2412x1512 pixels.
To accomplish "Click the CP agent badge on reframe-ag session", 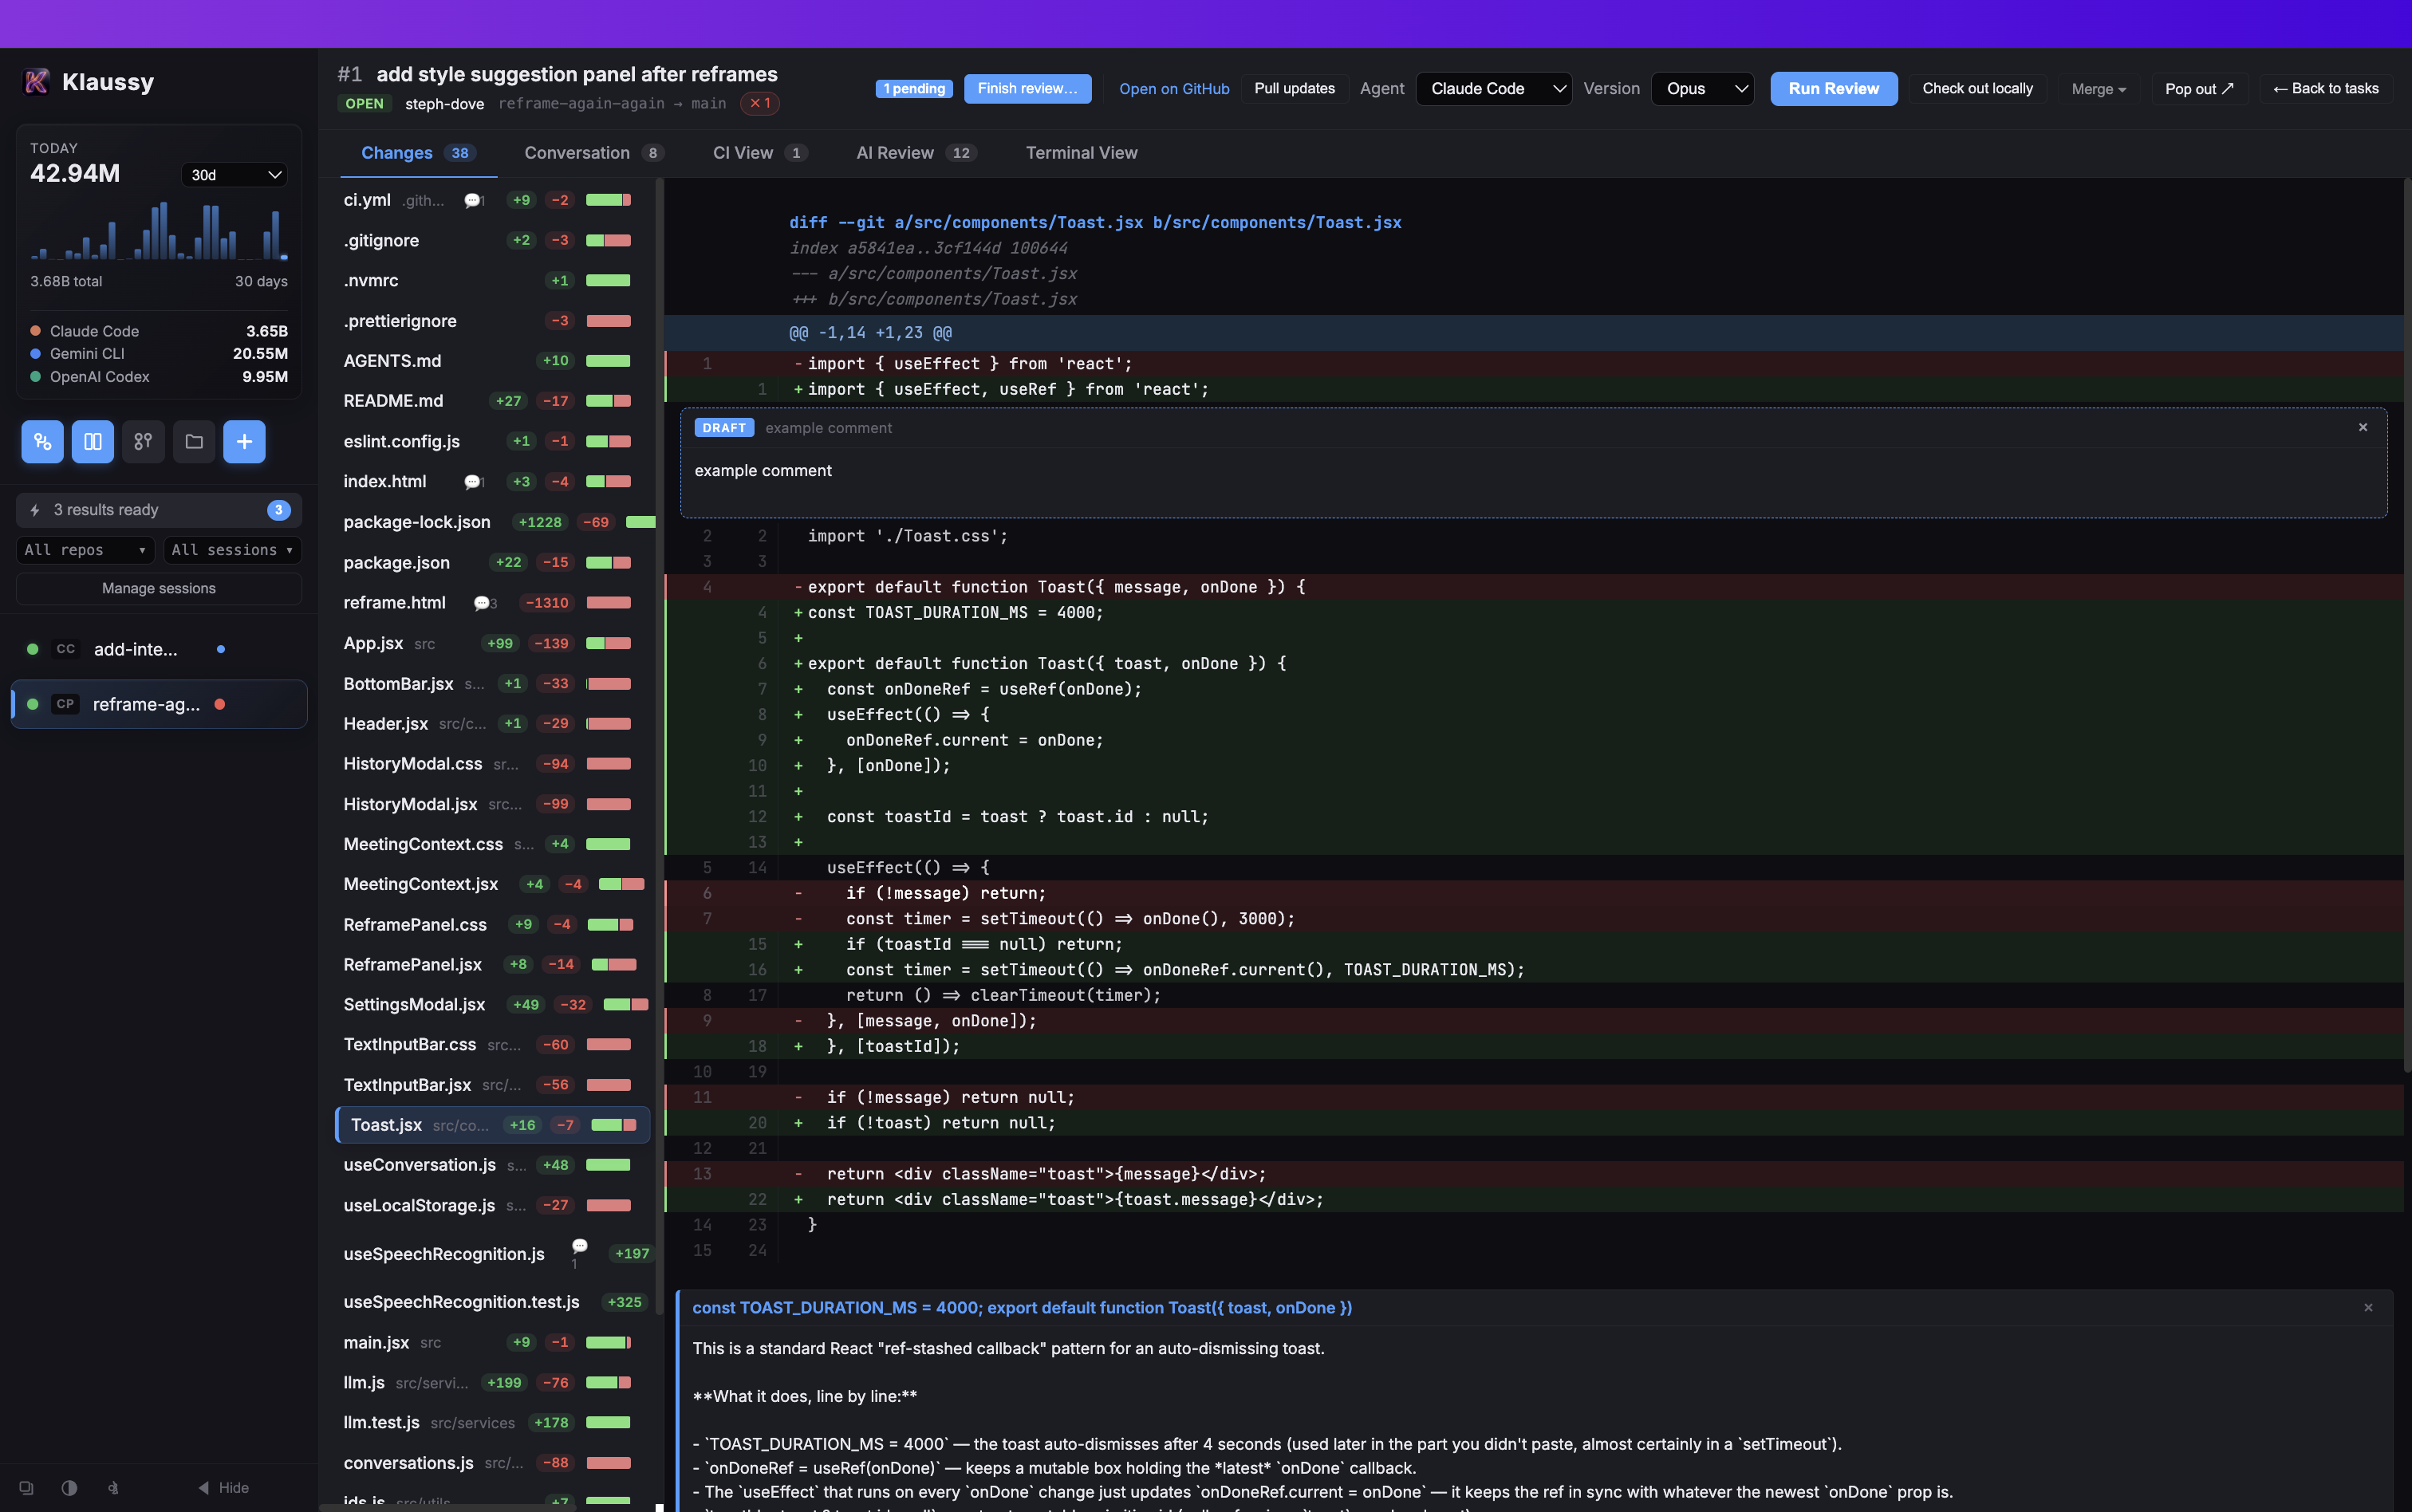I will [x=66, y=704].
